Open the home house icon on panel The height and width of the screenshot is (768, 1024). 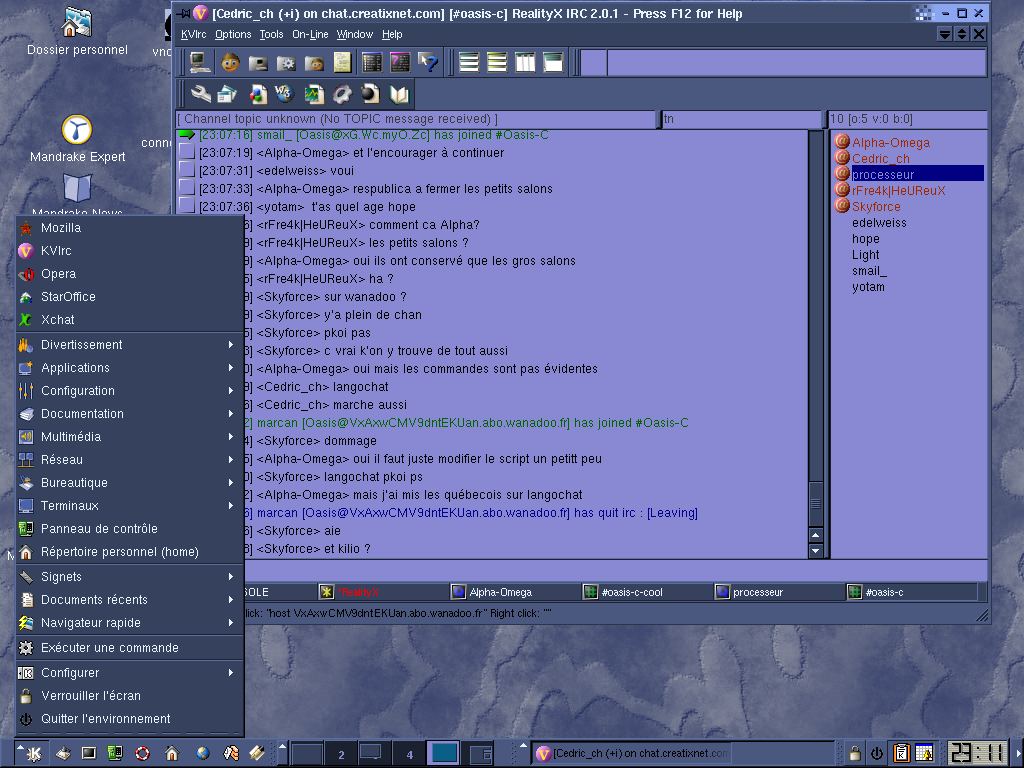point(172,754)
